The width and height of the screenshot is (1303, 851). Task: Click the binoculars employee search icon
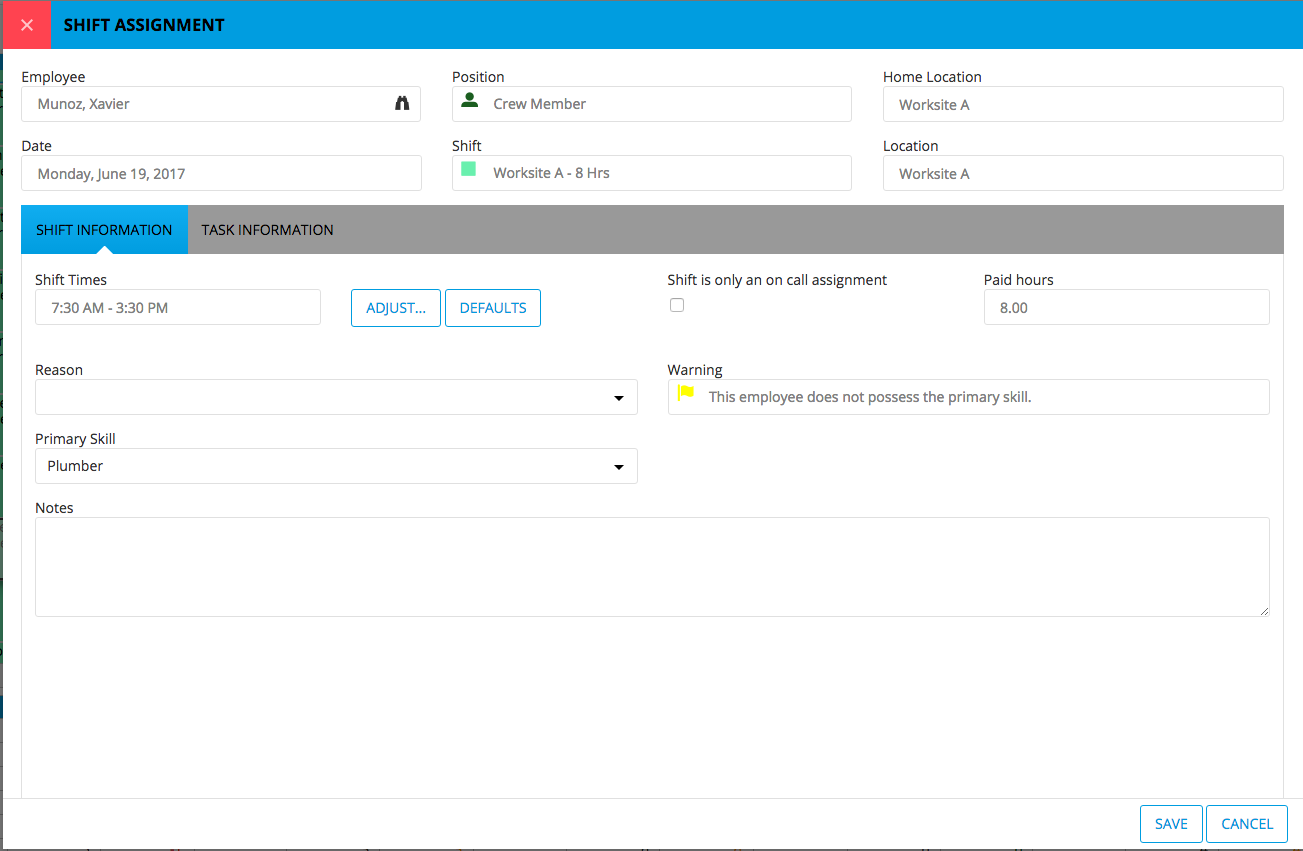click(402, 103)
